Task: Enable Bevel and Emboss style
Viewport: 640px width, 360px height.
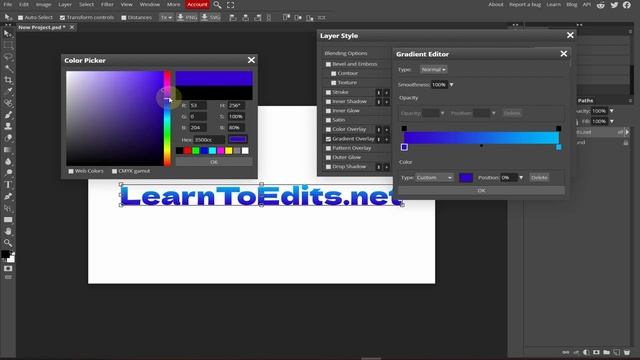Action: tap(328, 64)
